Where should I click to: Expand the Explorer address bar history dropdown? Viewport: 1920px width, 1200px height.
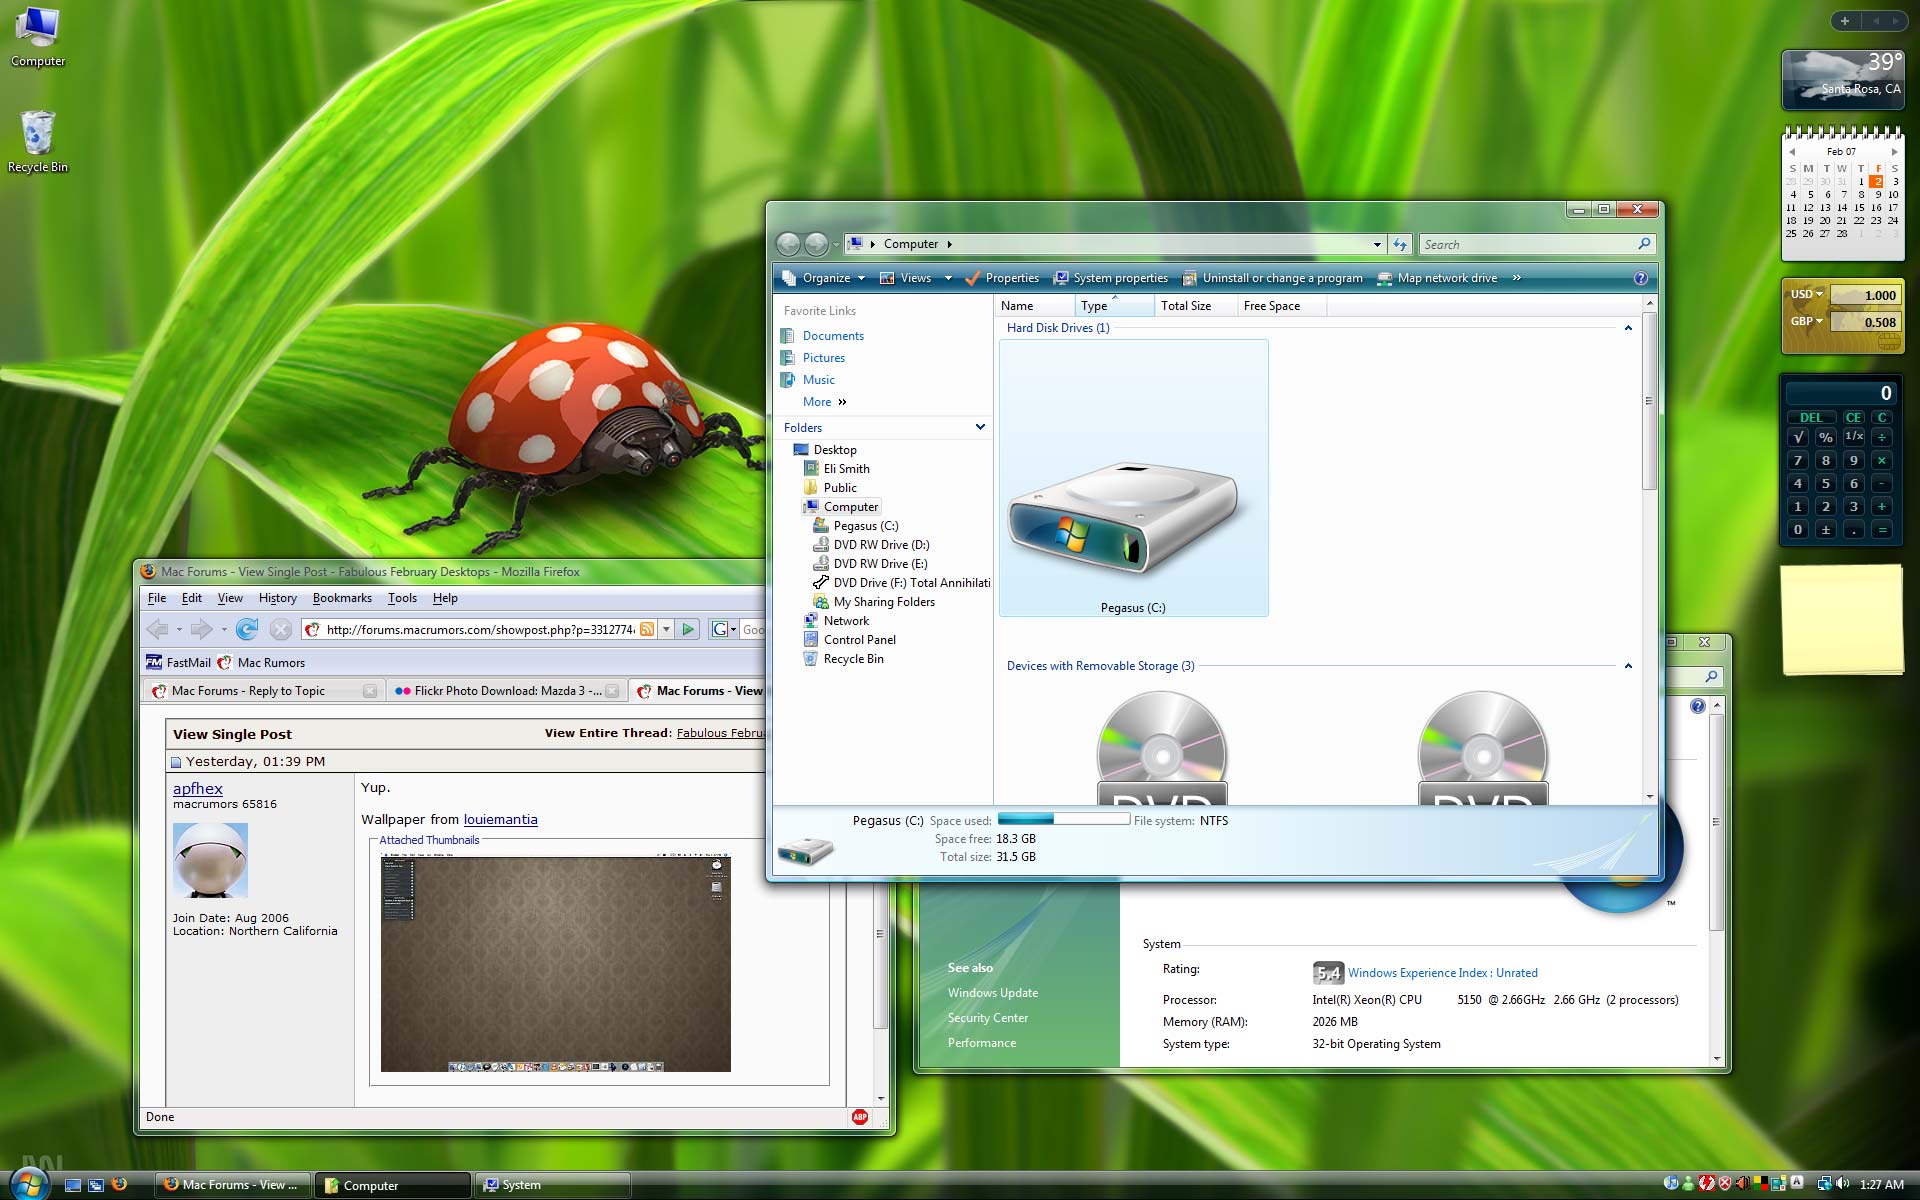(1377, 244)
